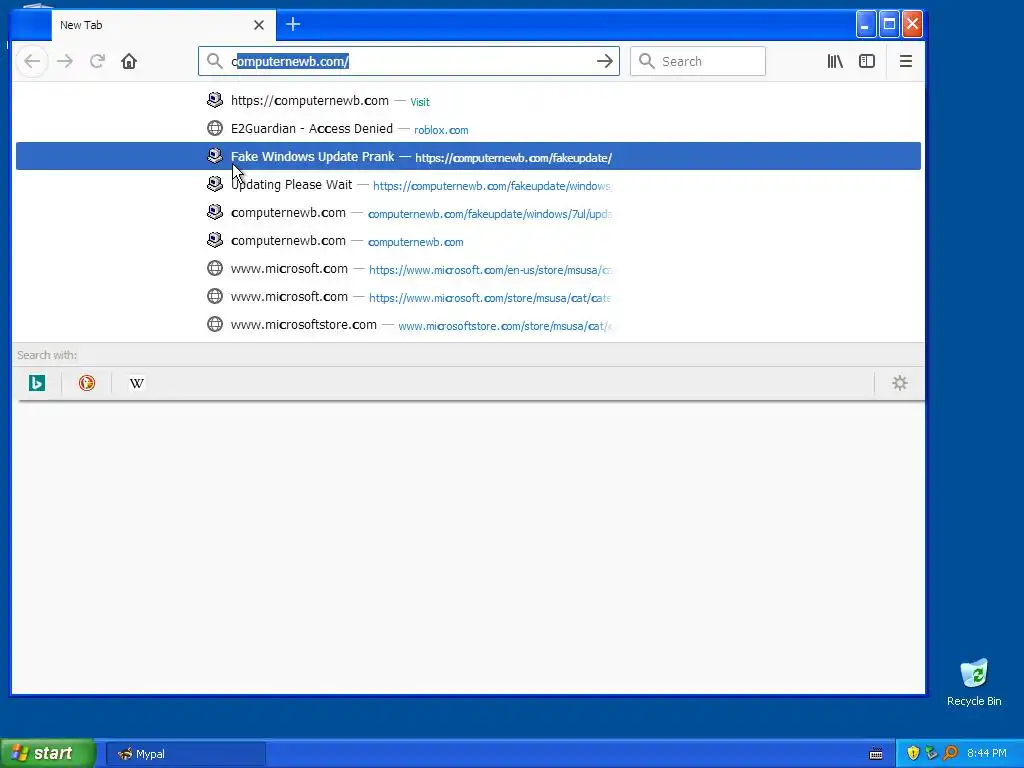Open the Library icon

pyautogui.click(x=835, y=61)
